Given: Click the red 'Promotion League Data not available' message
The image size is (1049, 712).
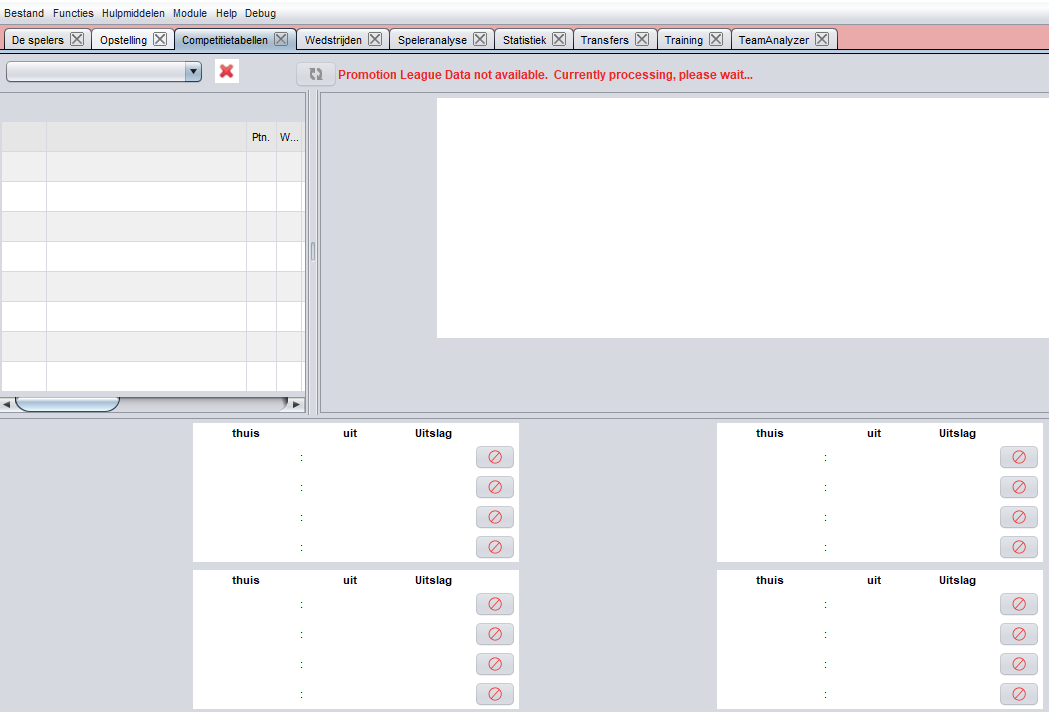Looking at the screenshot, I should (x=545, y=75).
